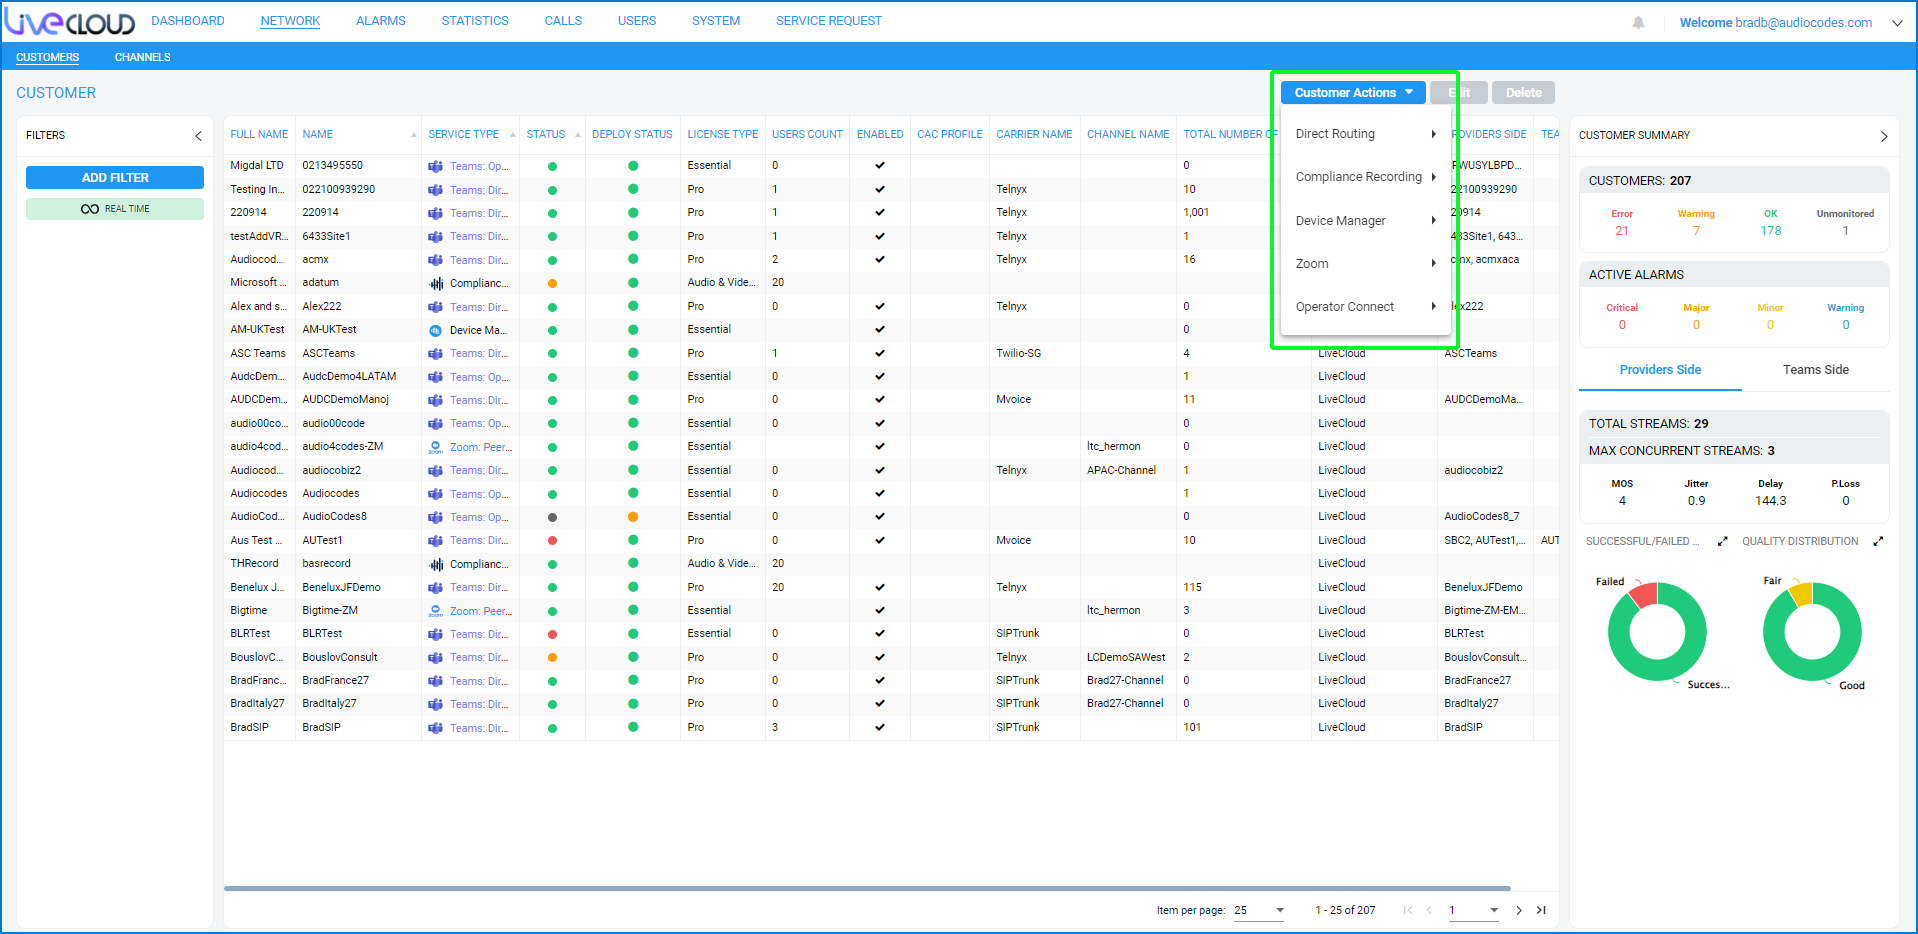
Task: Click compliance icon in THRecord basrecord row
Action: [436, 565]
